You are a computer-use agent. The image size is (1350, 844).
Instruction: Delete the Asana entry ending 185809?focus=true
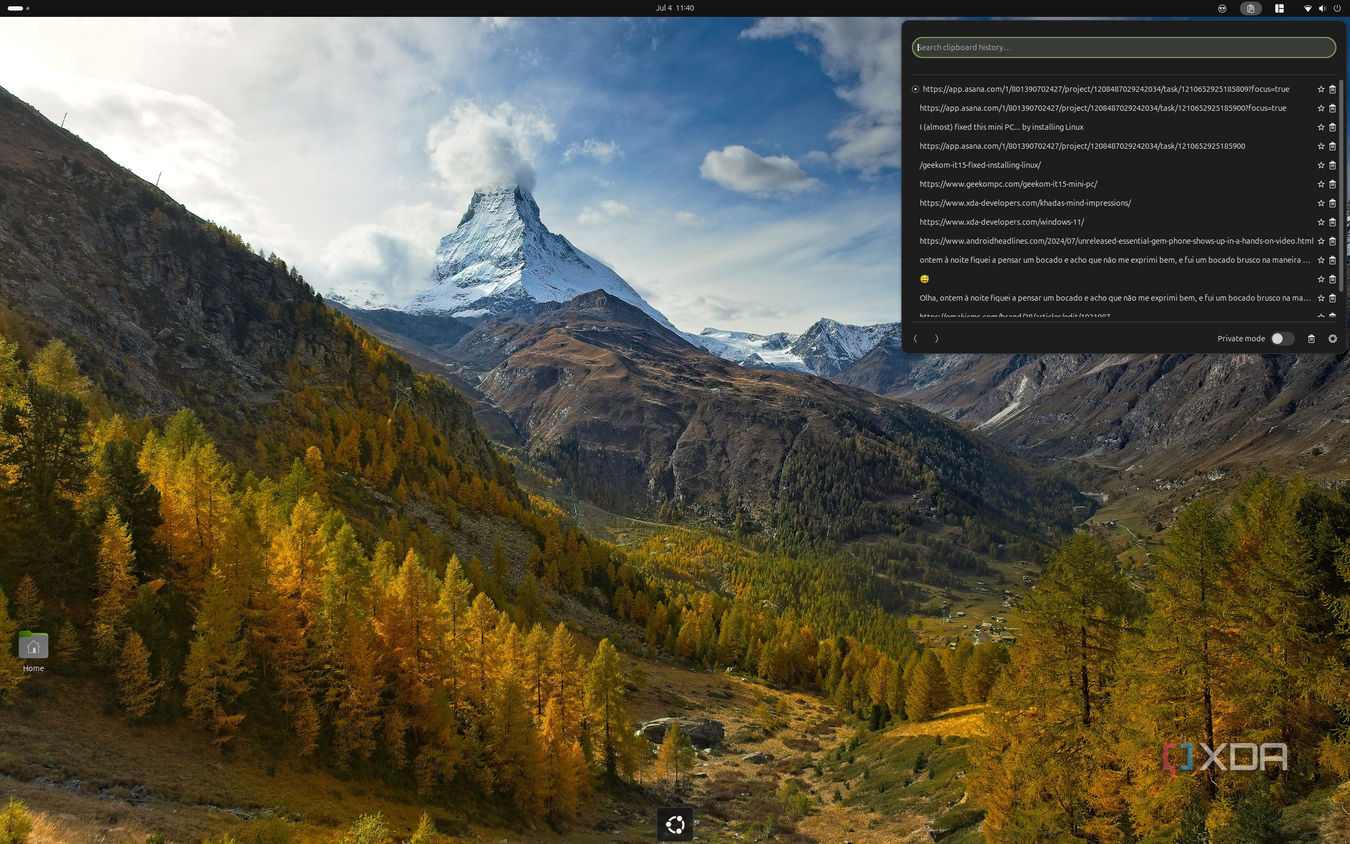pyautogui.click(x=1332, y=89)
